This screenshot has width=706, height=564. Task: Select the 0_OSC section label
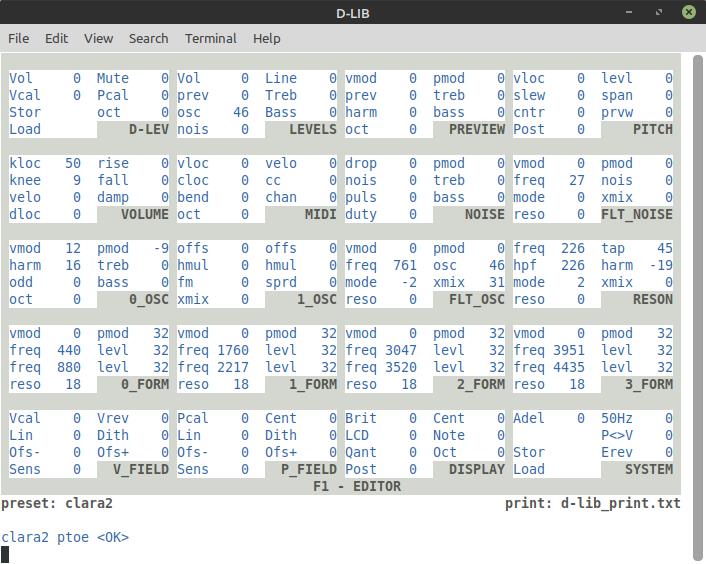(x=149, y=300)
